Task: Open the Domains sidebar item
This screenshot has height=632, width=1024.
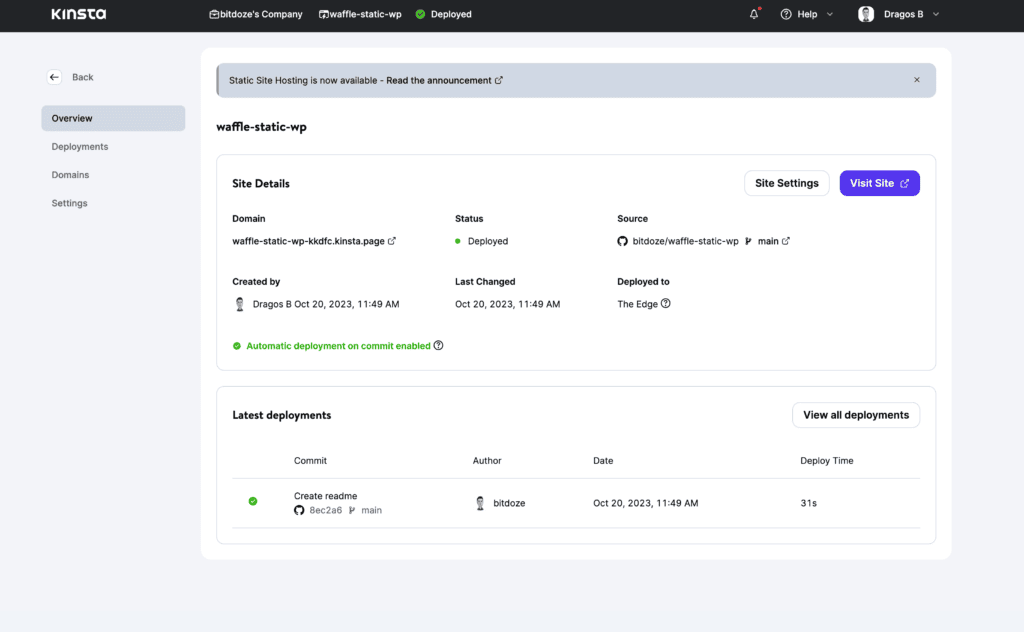Action: 70,175
